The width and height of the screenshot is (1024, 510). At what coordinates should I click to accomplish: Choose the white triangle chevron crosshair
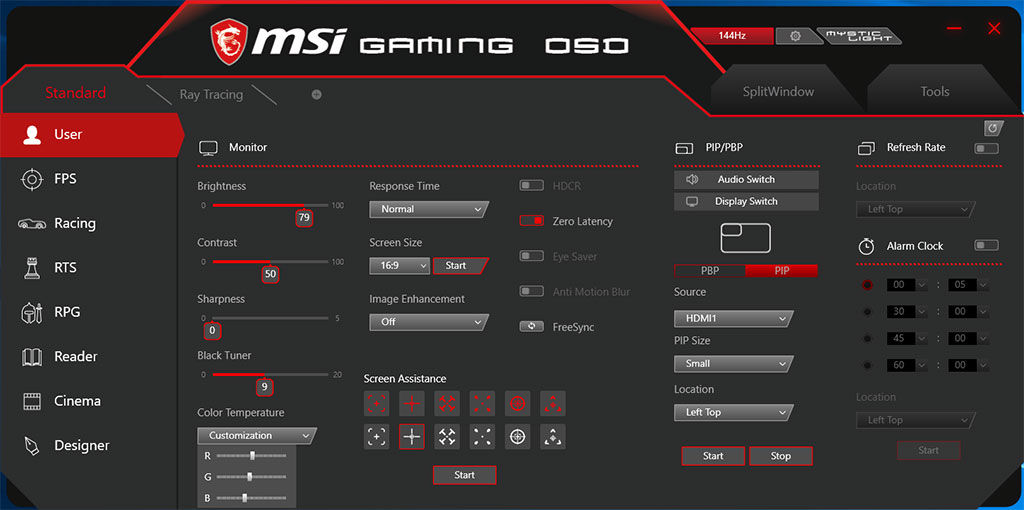pyautogui.click(x=552, y=437)
